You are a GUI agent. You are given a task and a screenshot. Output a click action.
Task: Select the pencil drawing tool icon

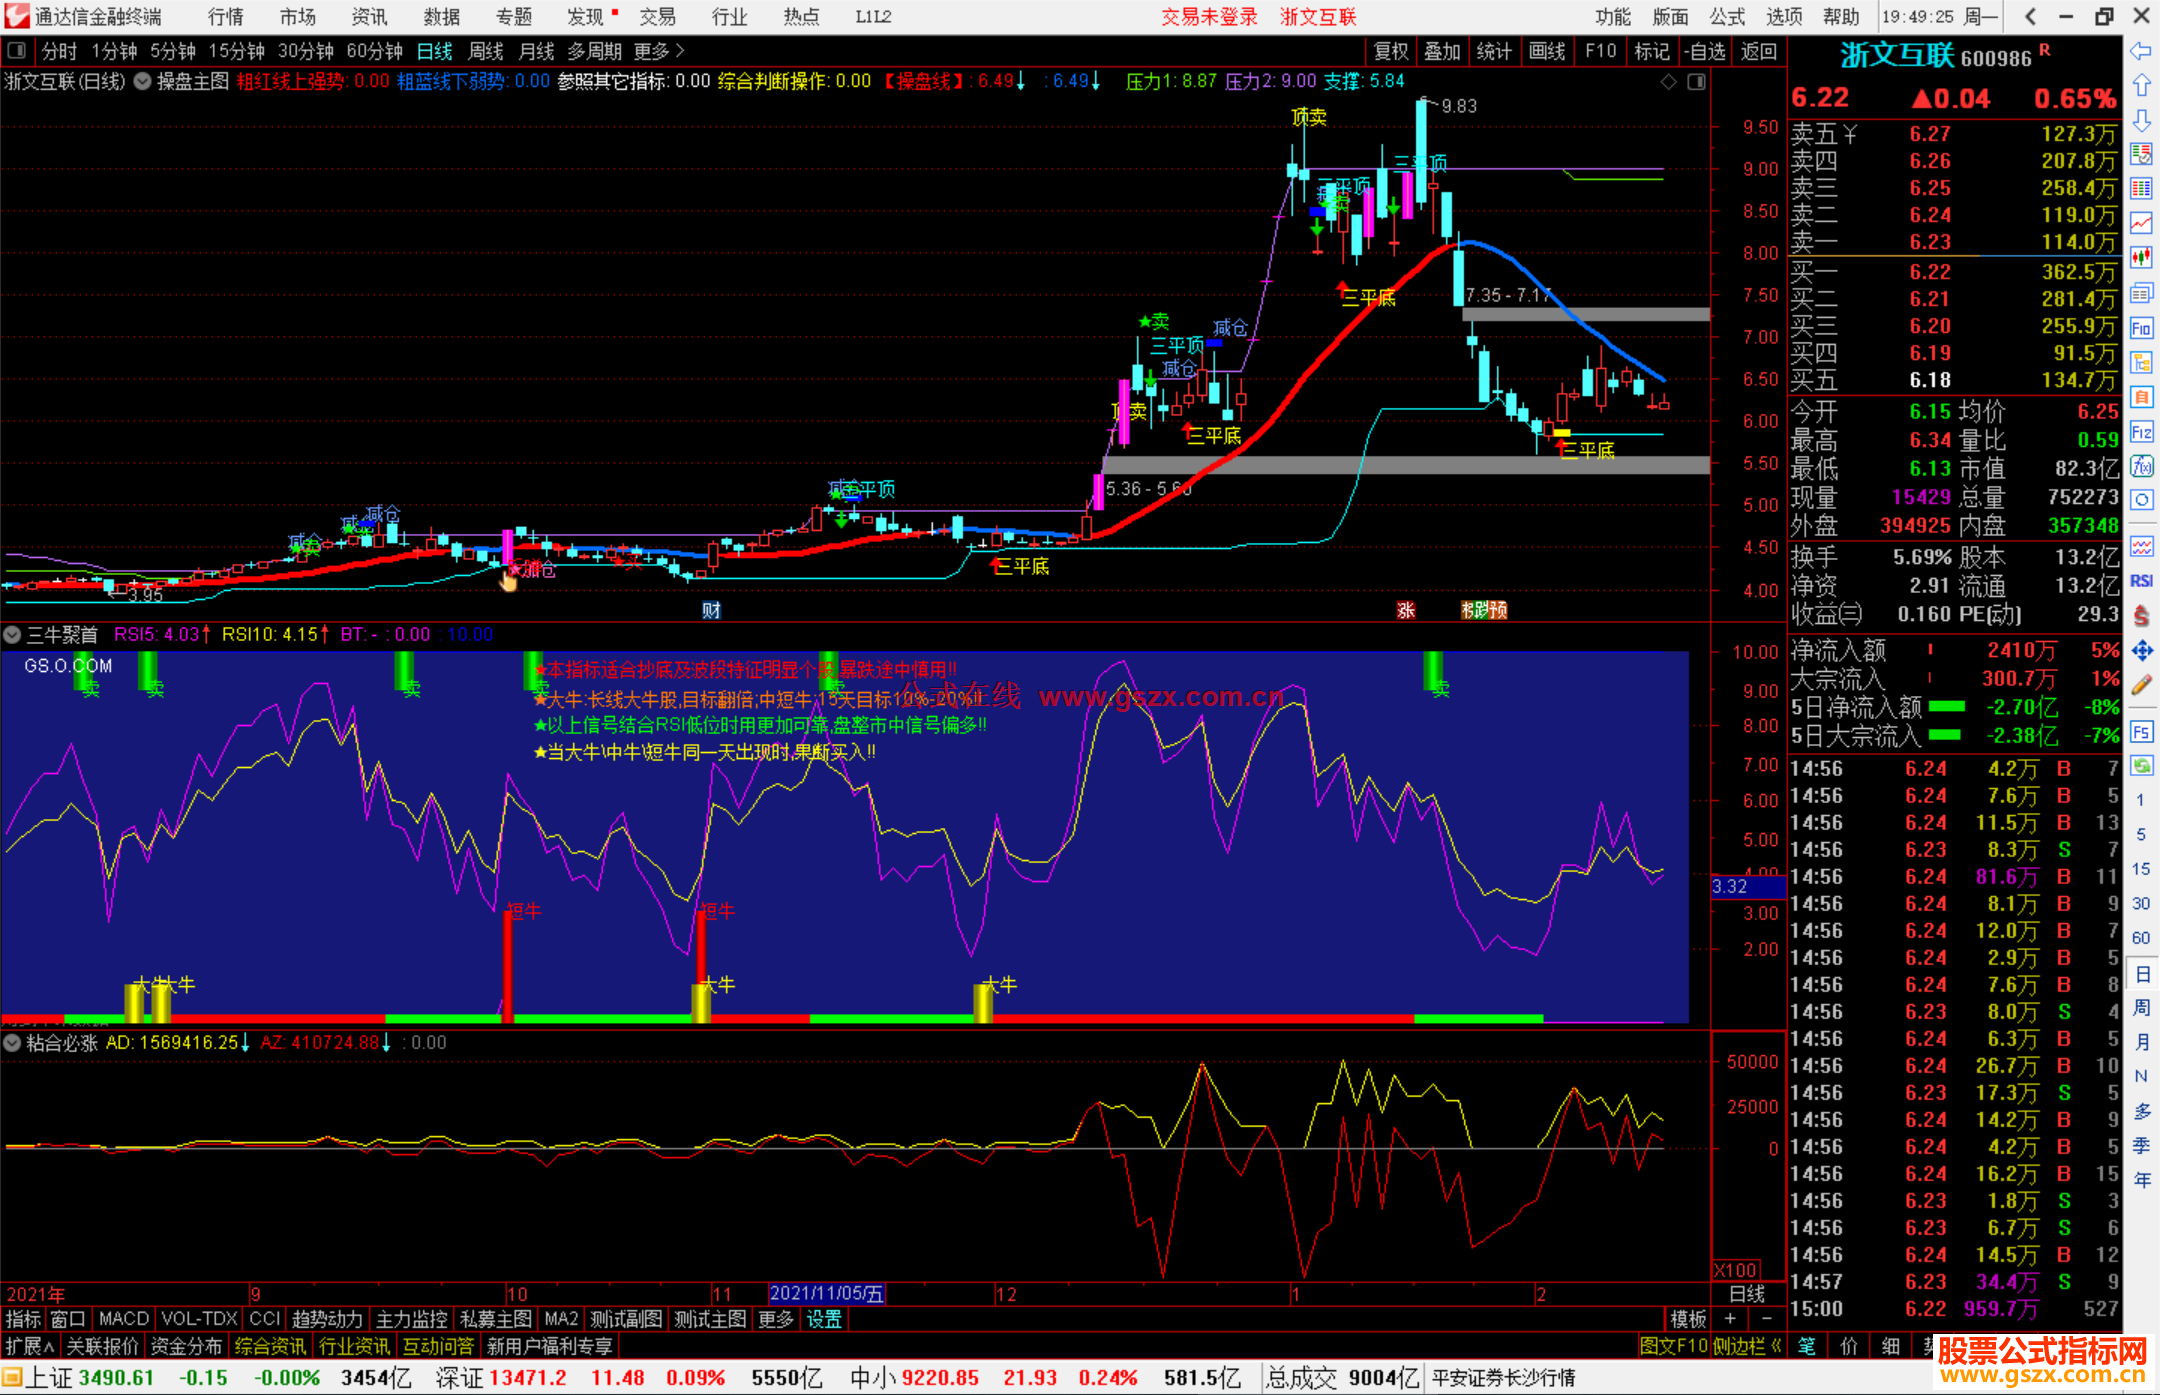2141,685
